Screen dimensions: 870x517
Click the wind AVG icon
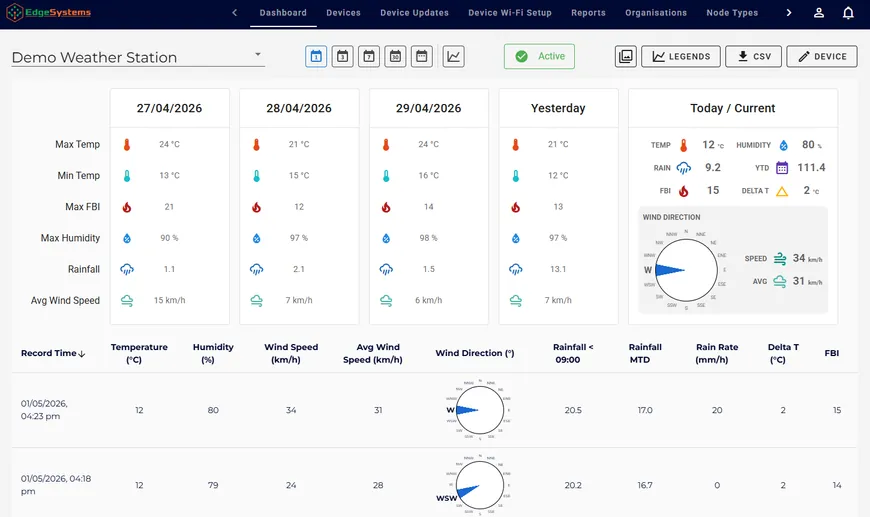pyautogui.click(x=780, y=281)
